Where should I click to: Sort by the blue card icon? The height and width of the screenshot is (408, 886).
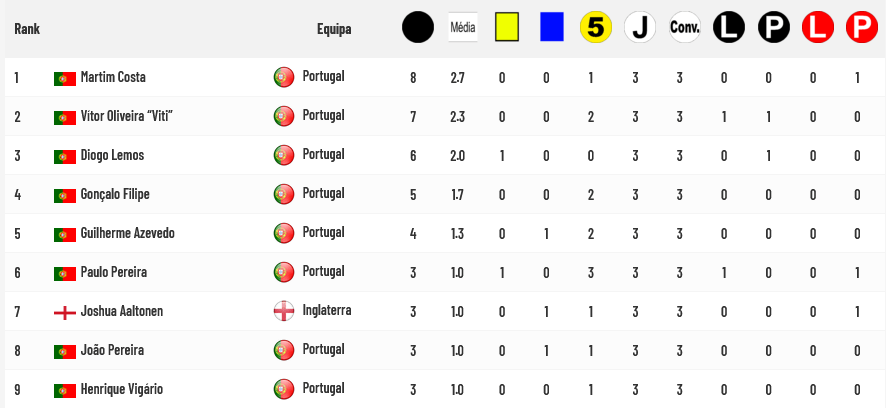pos(551,27)
